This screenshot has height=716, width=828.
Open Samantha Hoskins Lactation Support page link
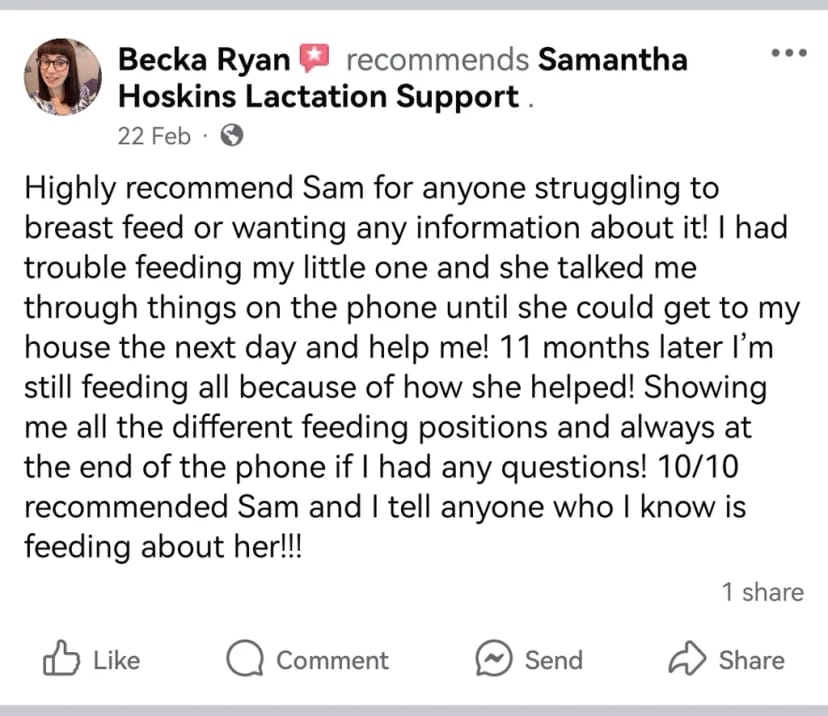(403, 78)
